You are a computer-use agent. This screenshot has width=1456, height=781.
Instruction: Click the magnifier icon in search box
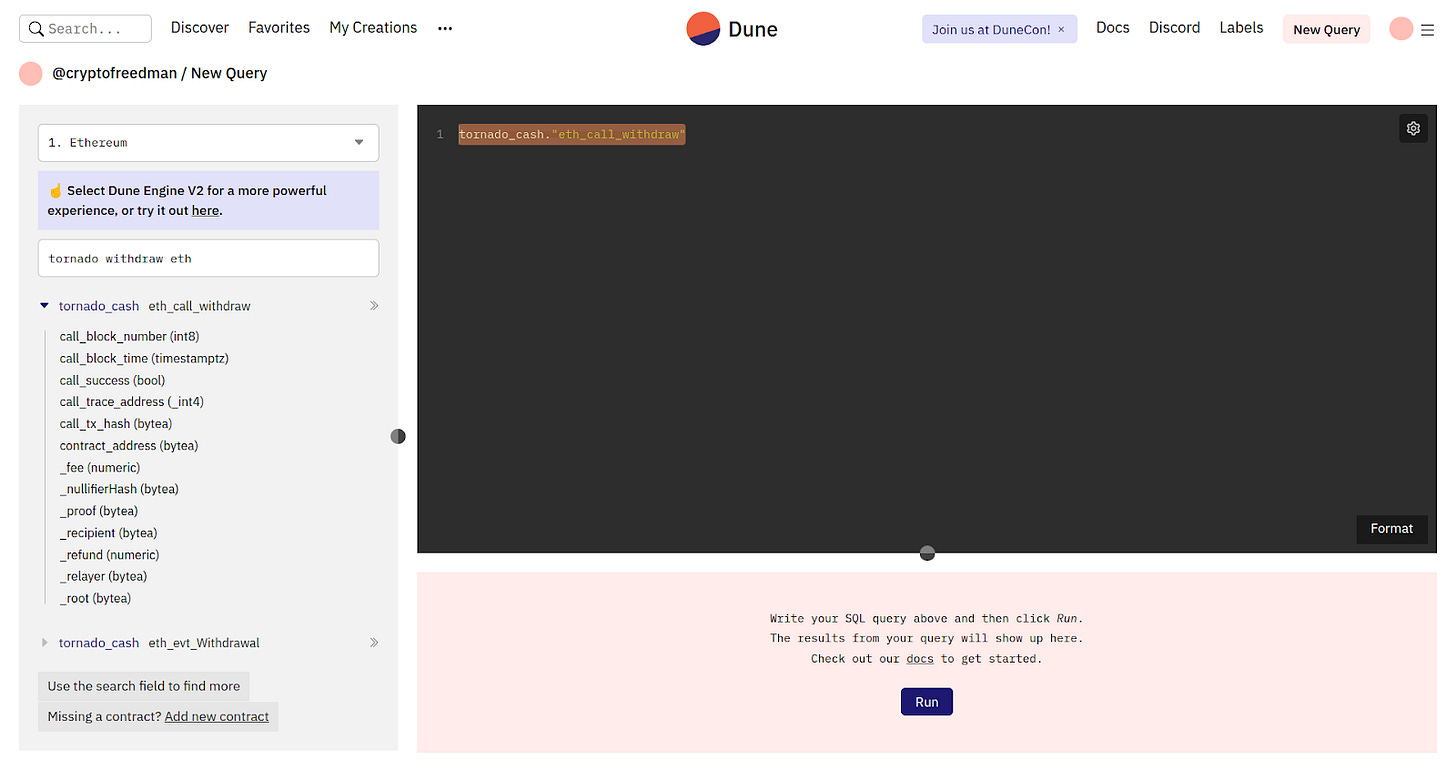pyautogui.click(x=36, y=29)
